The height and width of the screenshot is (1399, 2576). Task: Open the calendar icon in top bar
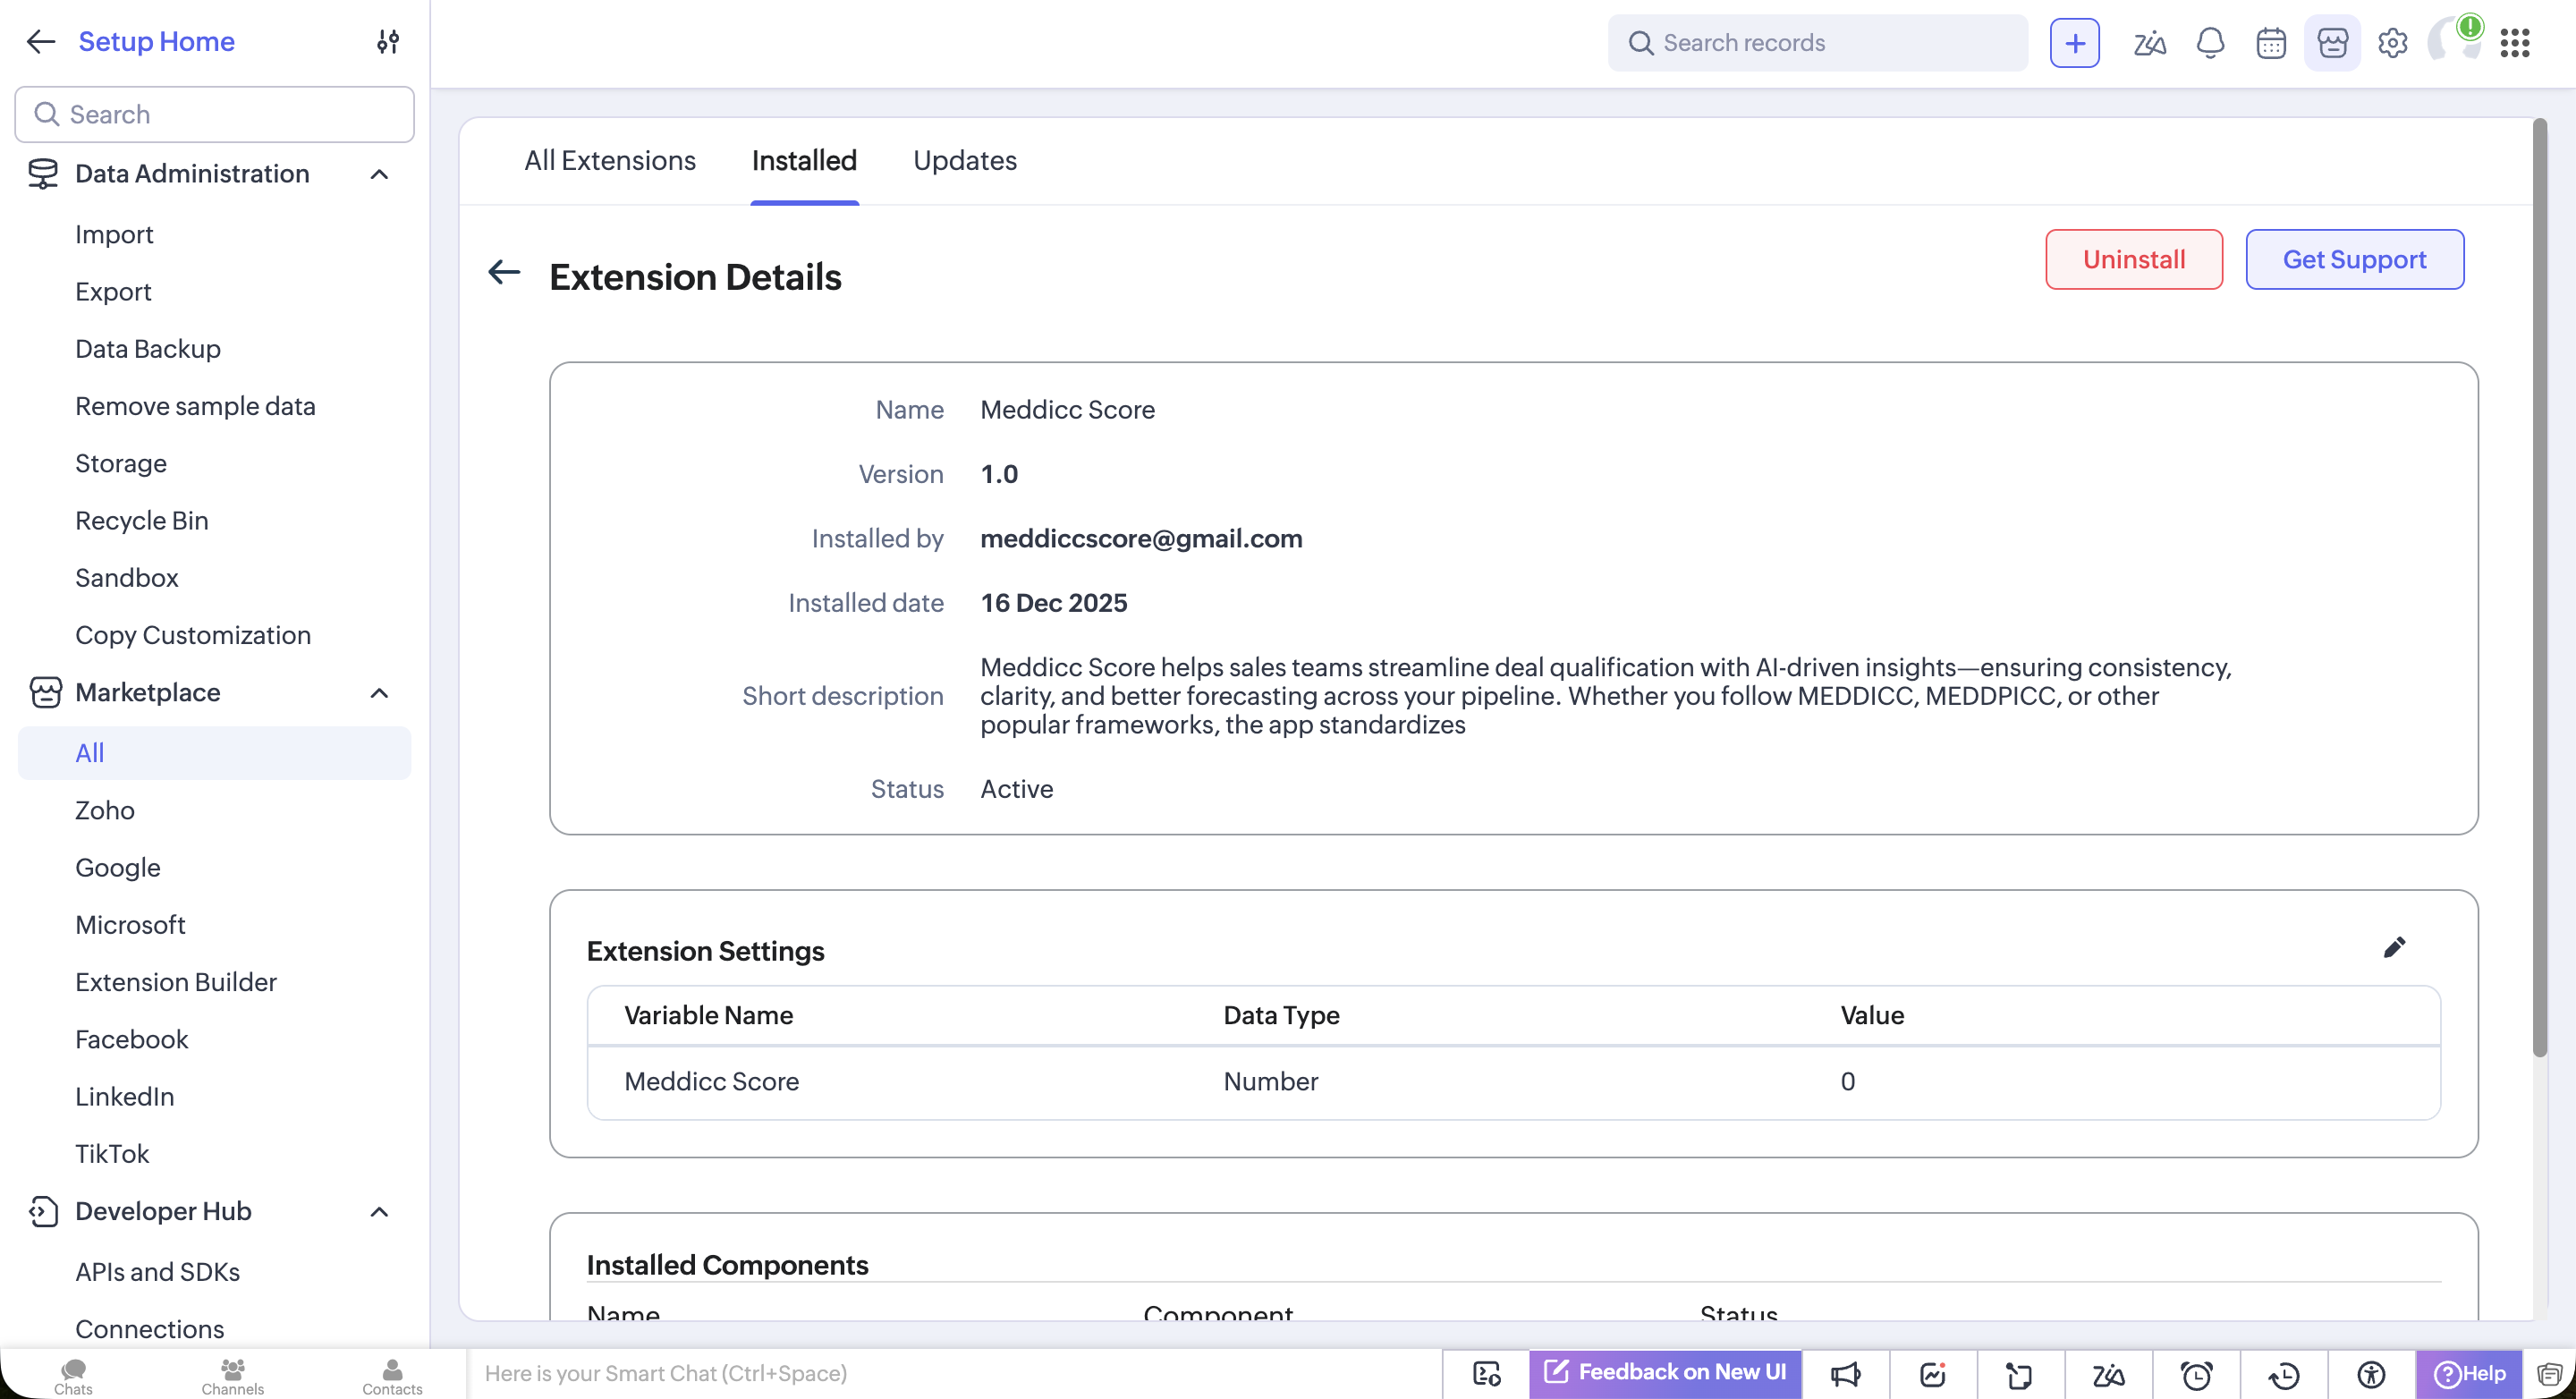click(x=2271, y=43)
